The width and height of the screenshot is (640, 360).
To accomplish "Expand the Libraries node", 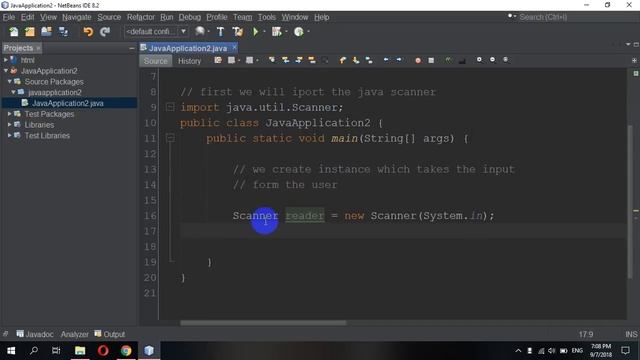I will coord(9,124).
